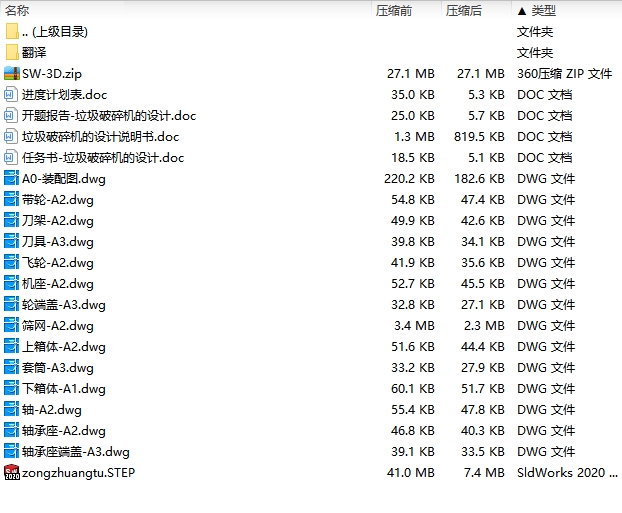Click the DOC icon of 垃圾破碎机的设计说明书.doc
The height and width of the screenshot is (513, 622).
[x=11, y=136]
